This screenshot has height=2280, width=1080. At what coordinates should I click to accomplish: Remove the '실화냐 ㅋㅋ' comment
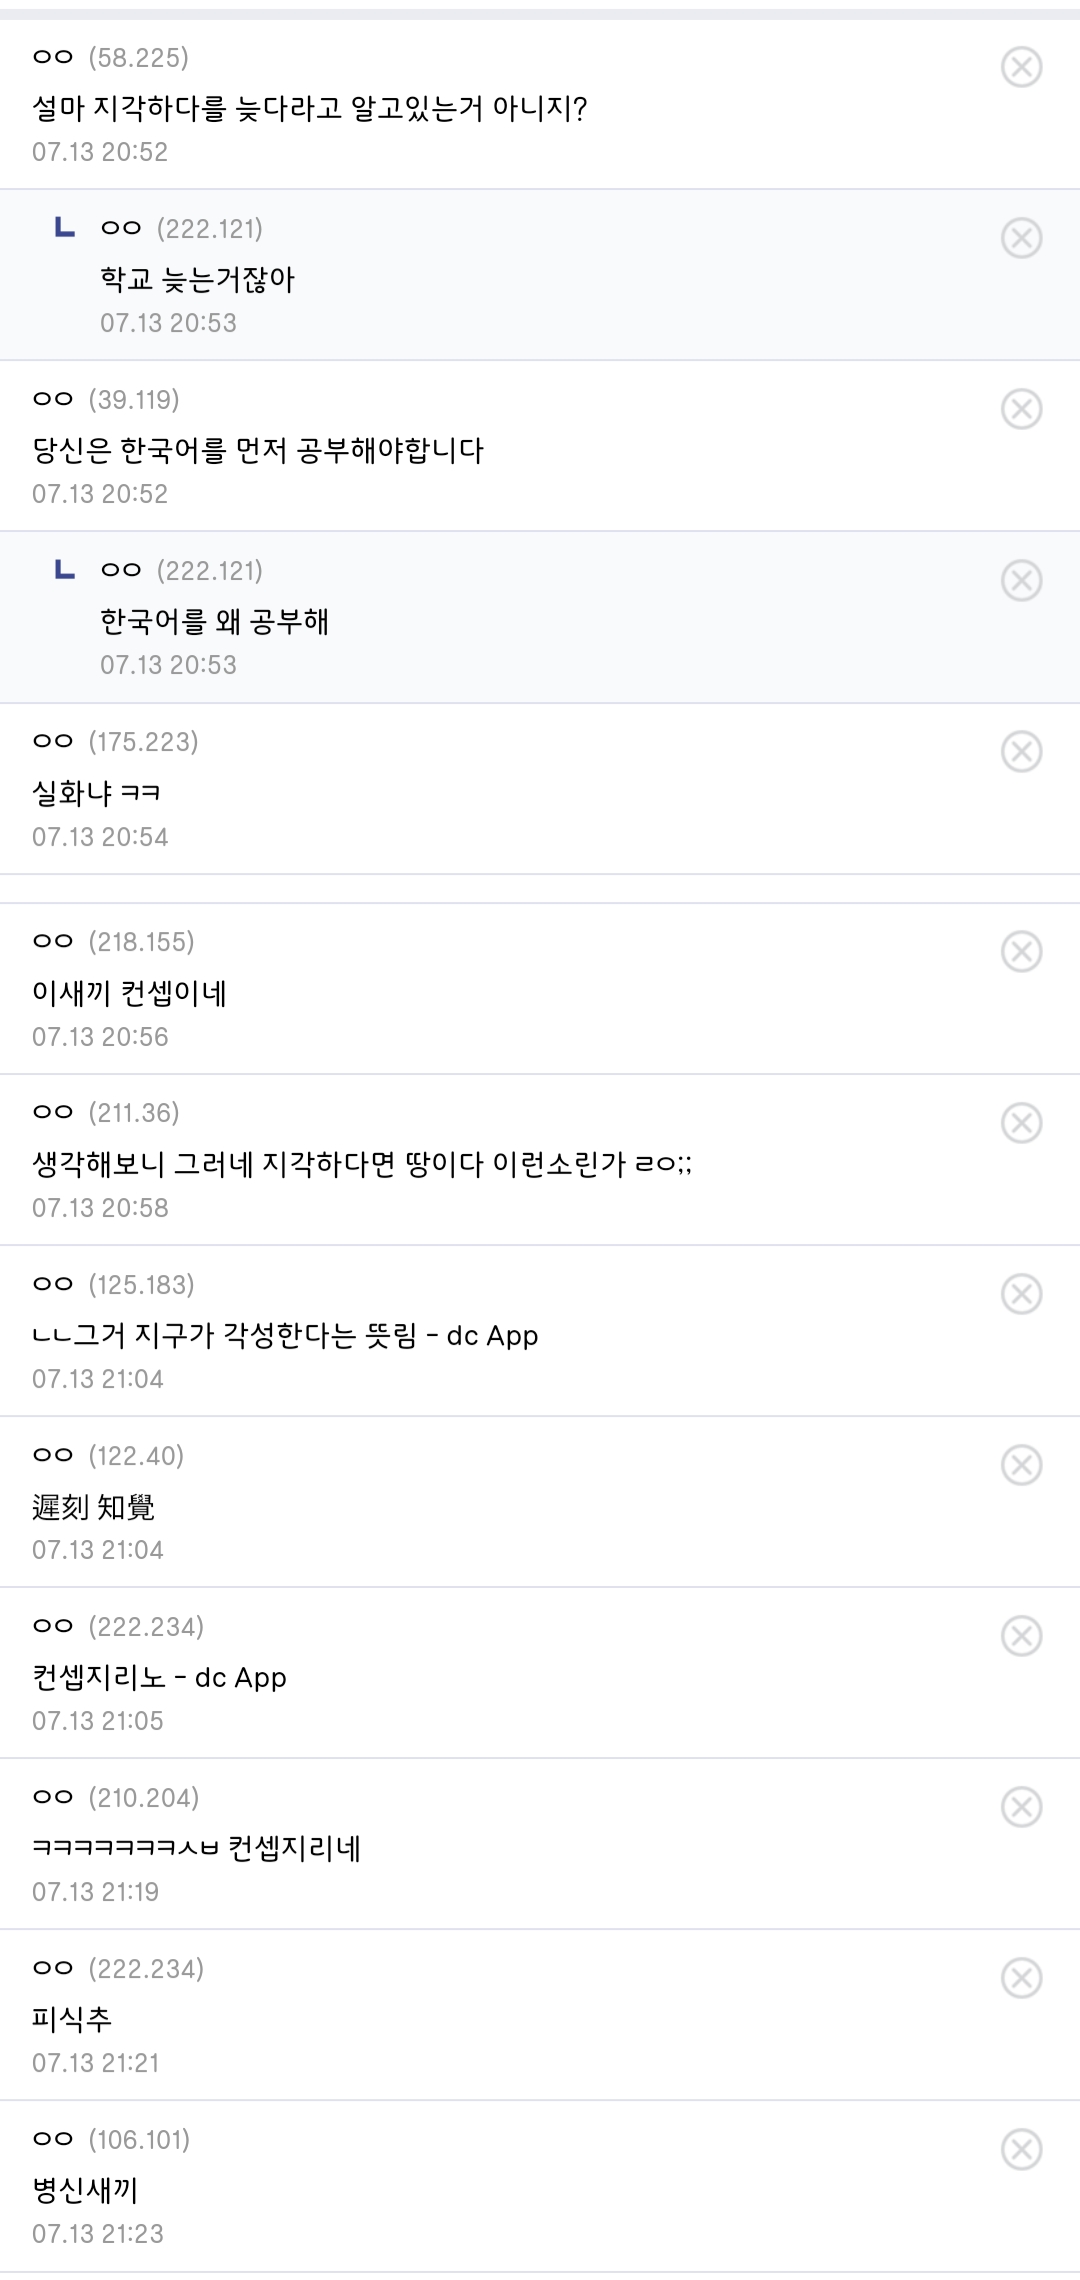coord(1021,752)
